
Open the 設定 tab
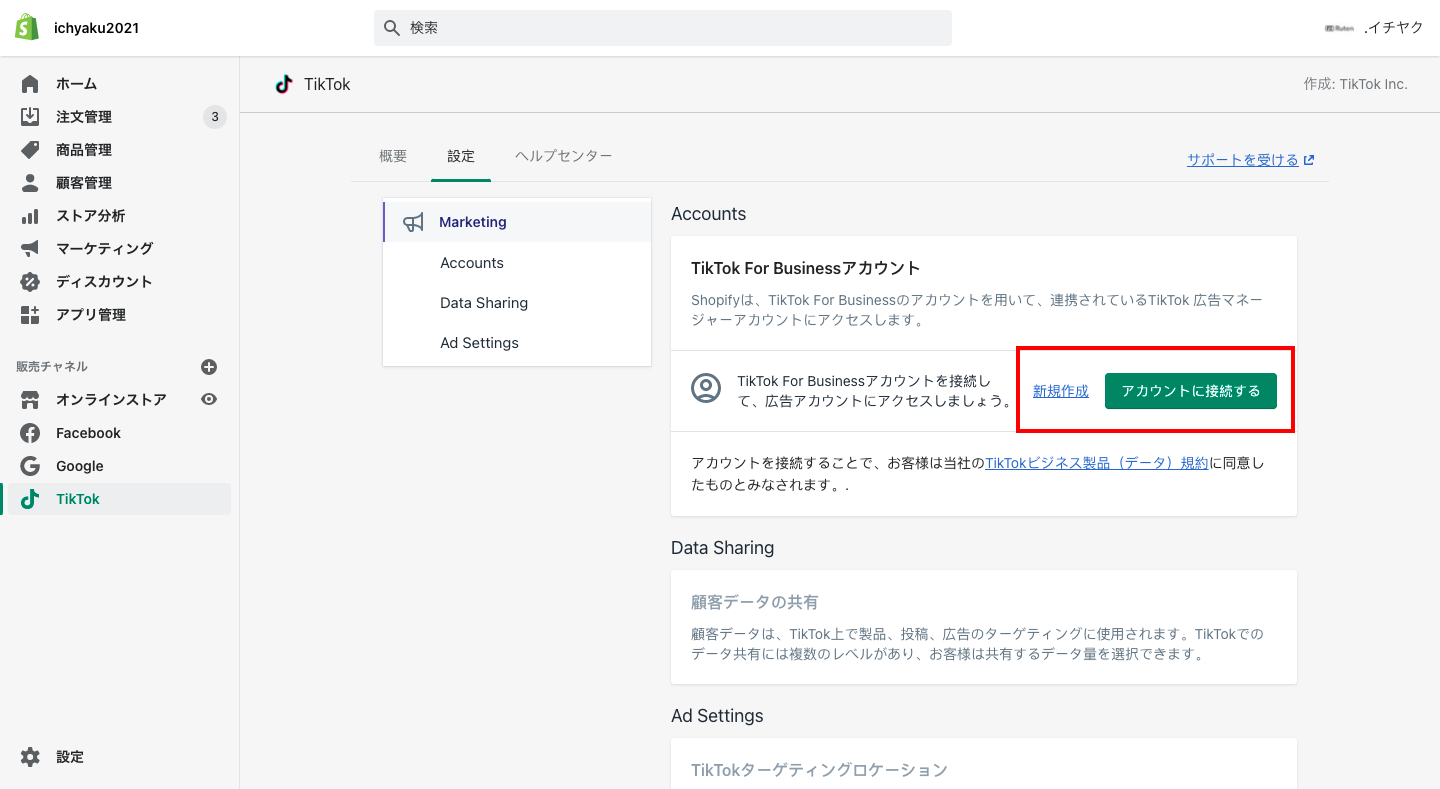[461, 156]
